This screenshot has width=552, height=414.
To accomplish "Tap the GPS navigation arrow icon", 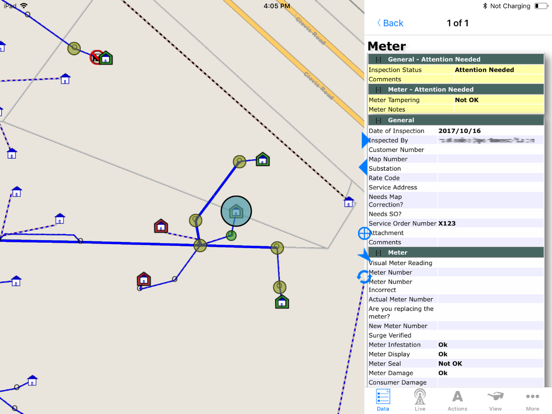I will coord(365,255).
